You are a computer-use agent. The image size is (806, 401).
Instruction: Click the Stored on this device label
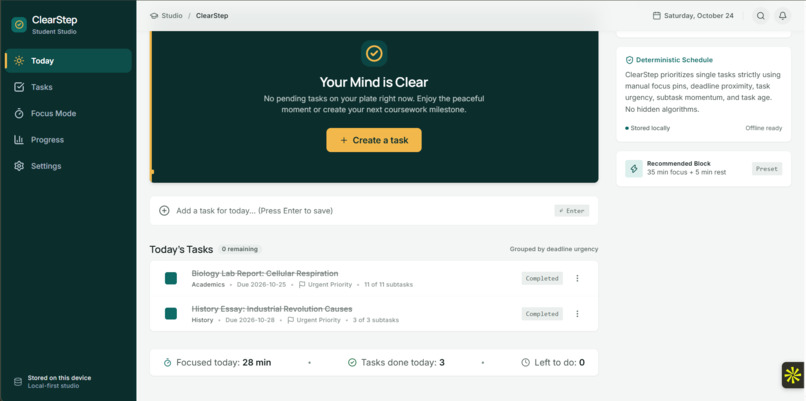pos(59,378)
